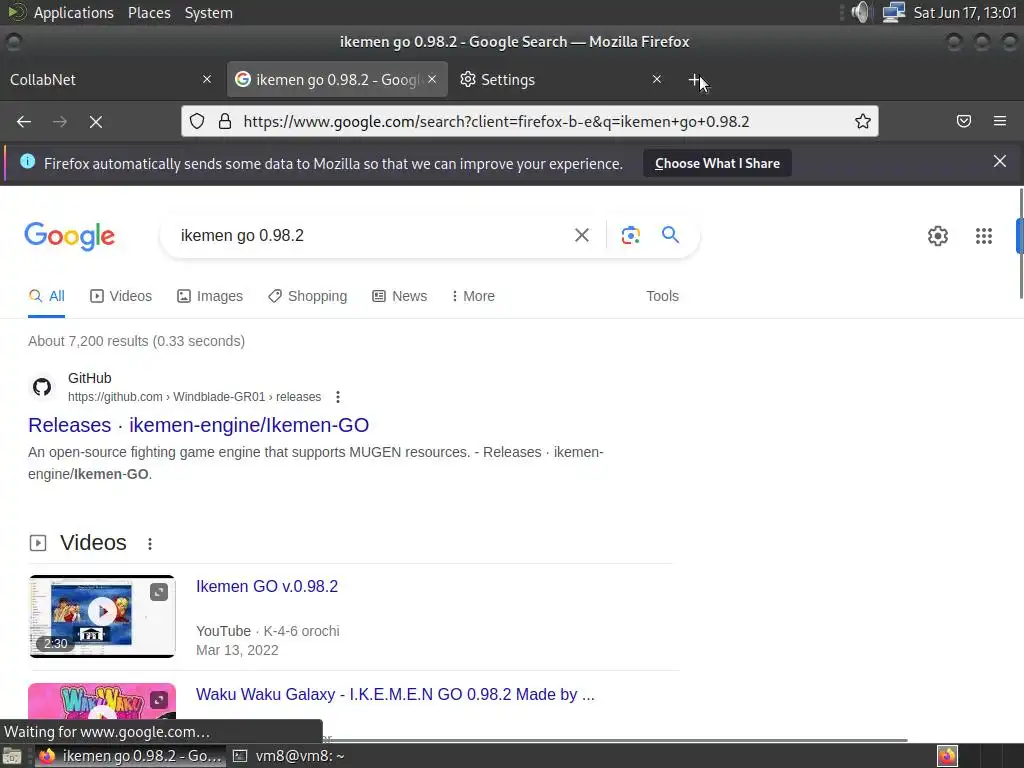The image size is (1024, 768).
Task: Open the Waku Waku Galaxy video link
Action: pos(395,694)
